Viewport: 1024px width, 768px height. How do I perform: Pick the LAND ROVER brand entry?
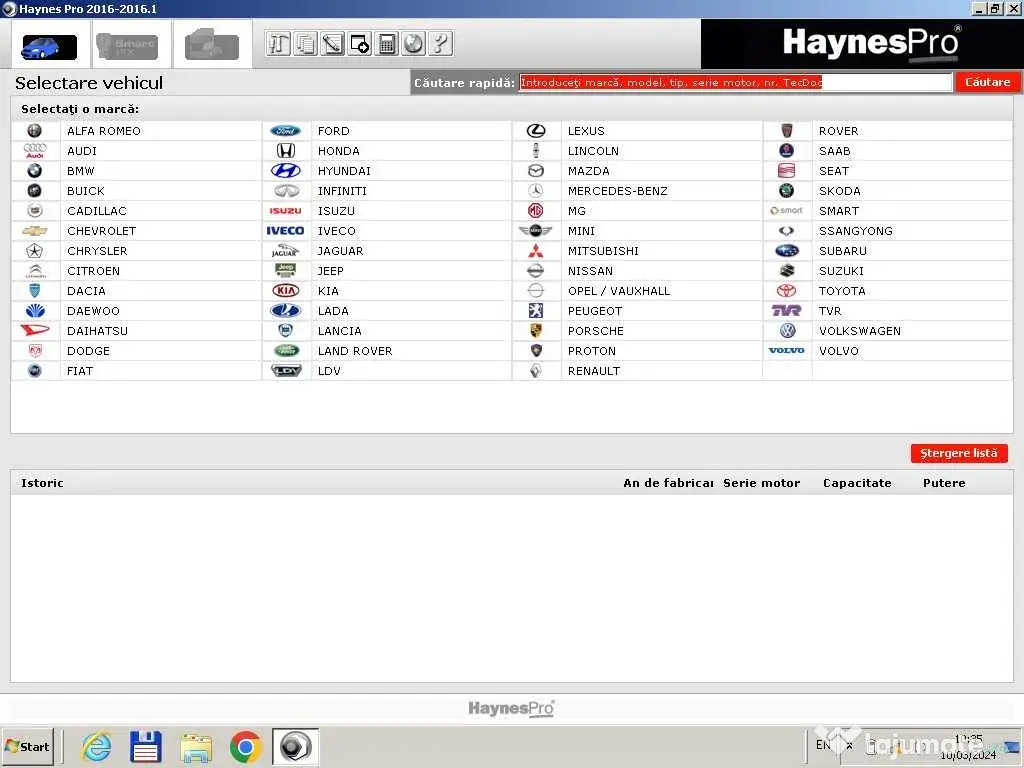pos(354,351)
